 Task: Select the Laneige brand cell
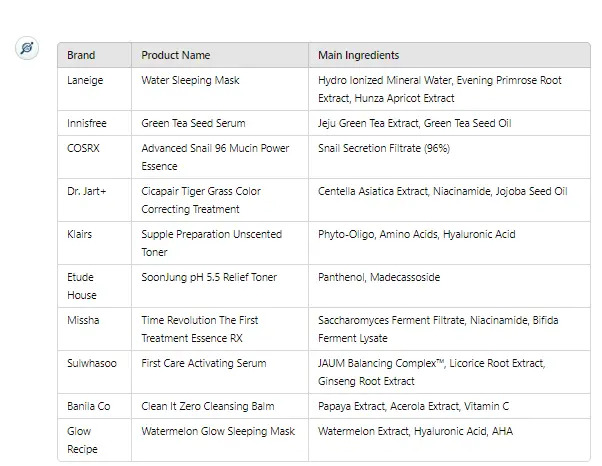click(x=85, y=80)
